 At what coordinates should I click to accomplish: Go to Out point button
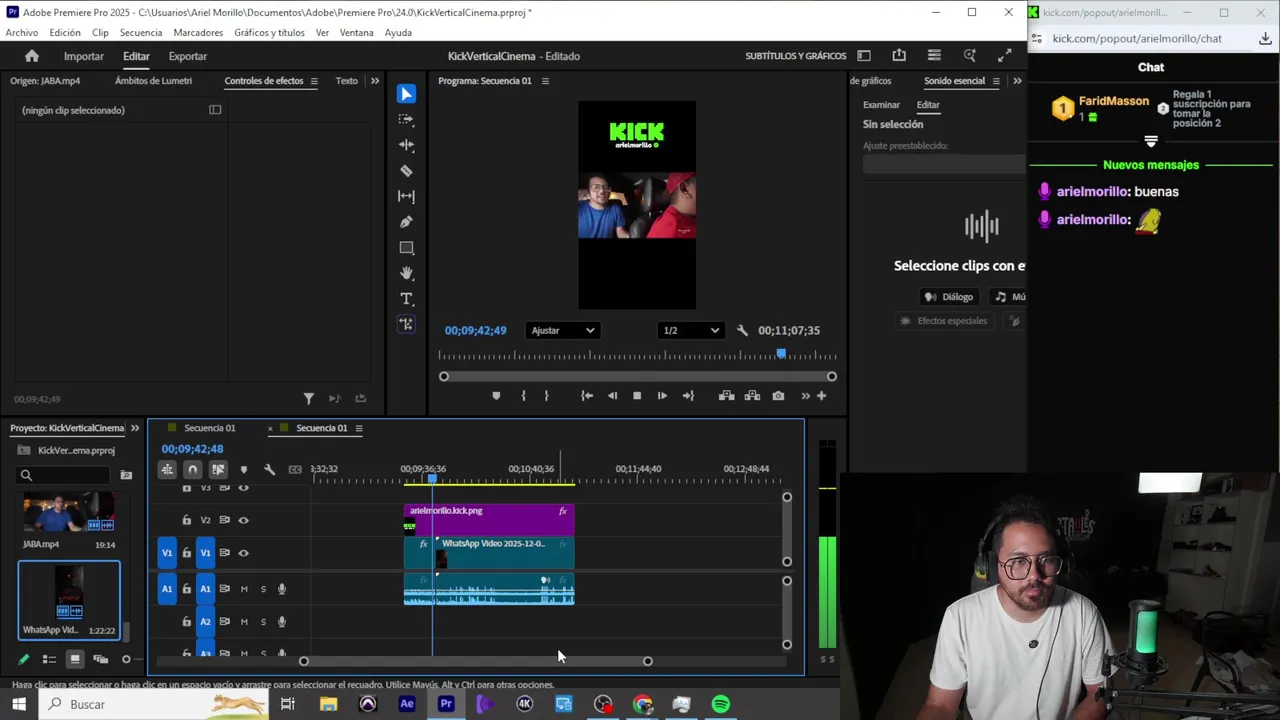pos(688,396)
